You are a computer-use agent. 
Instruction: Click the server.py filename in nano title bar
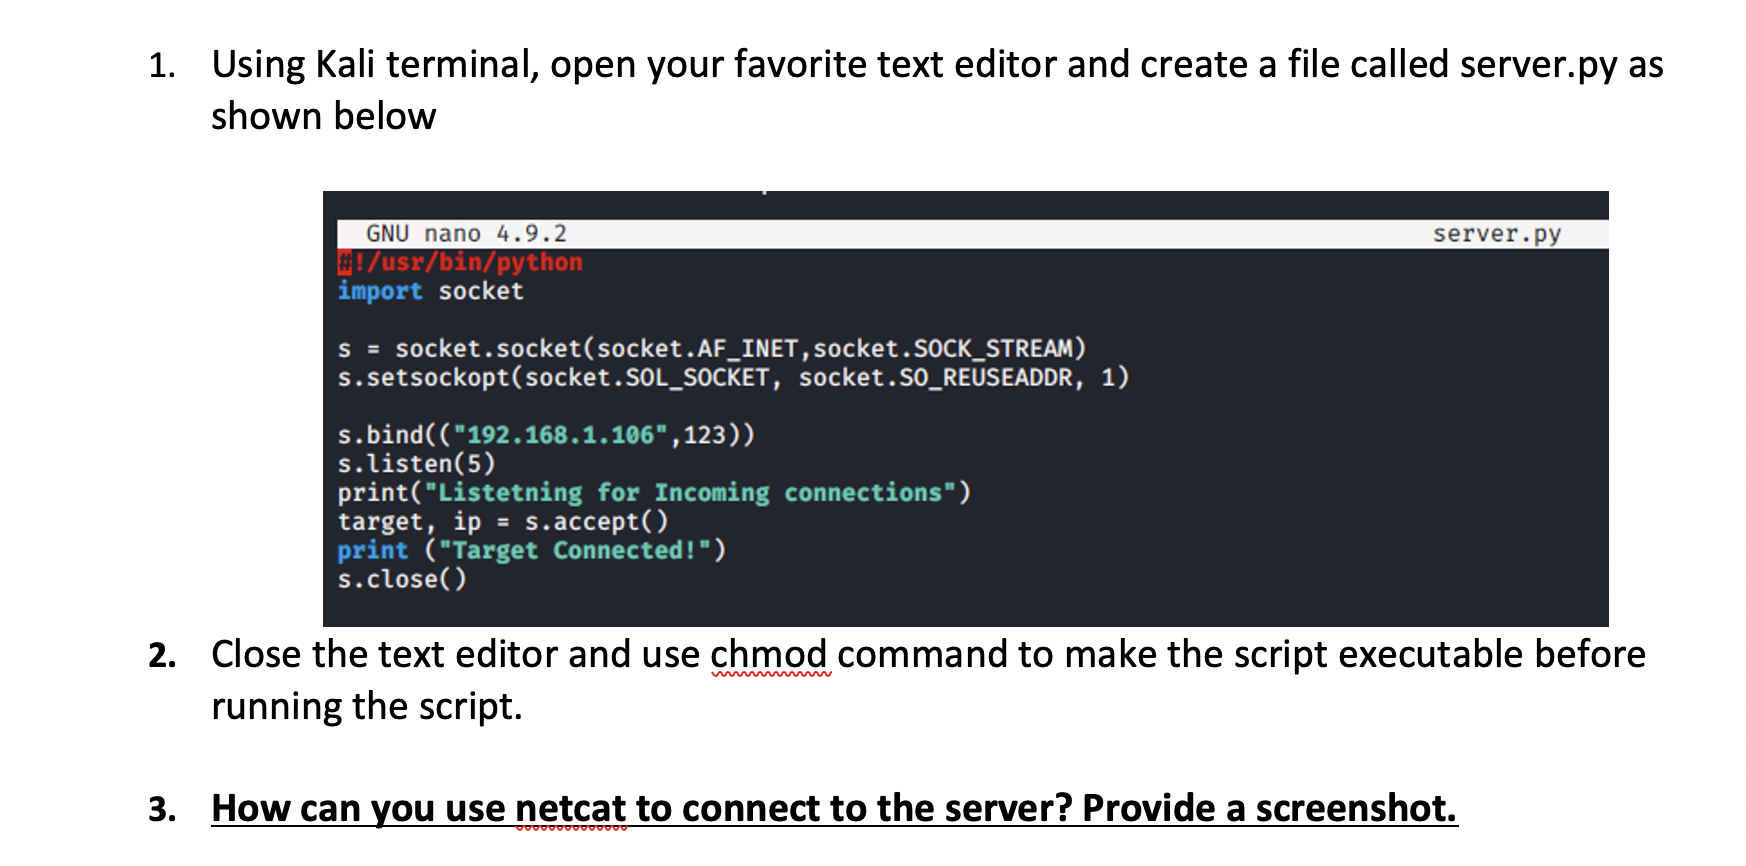pyautogui.click(x=1496, y=234)
